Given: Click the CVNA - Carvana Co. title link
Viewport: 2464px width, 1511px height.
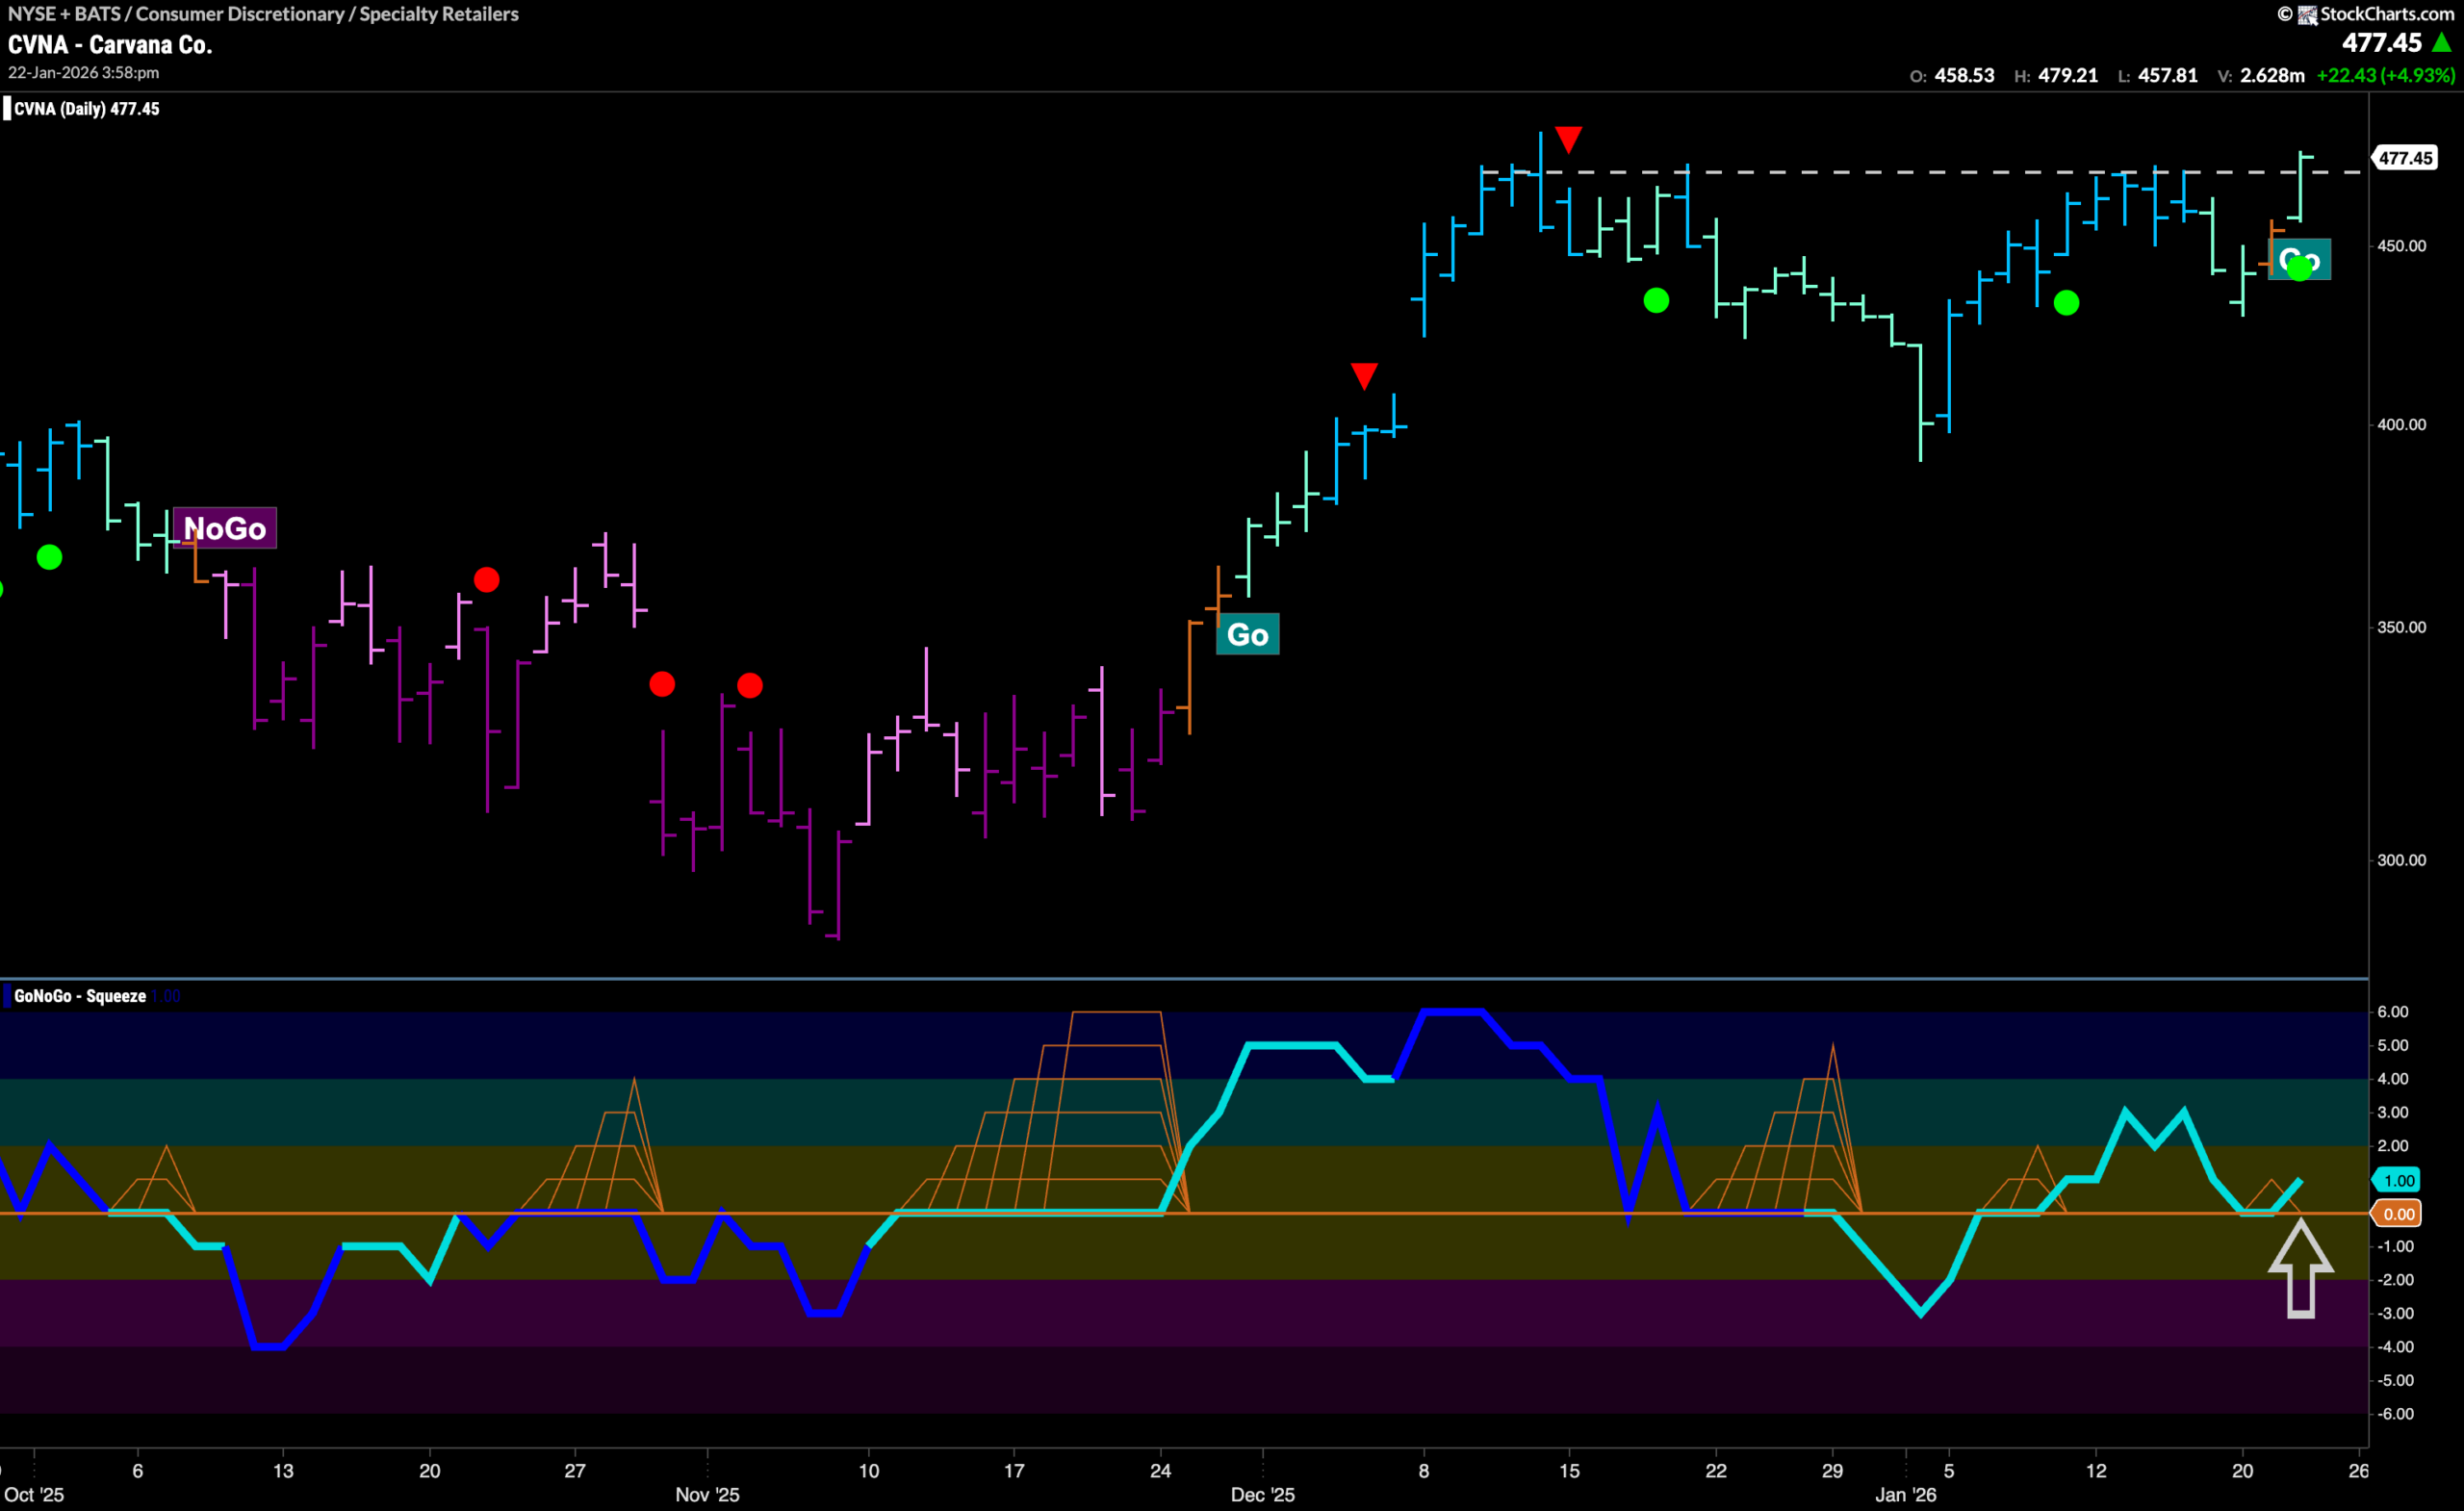Looking at the screenshot, I should tap(110, 44).
